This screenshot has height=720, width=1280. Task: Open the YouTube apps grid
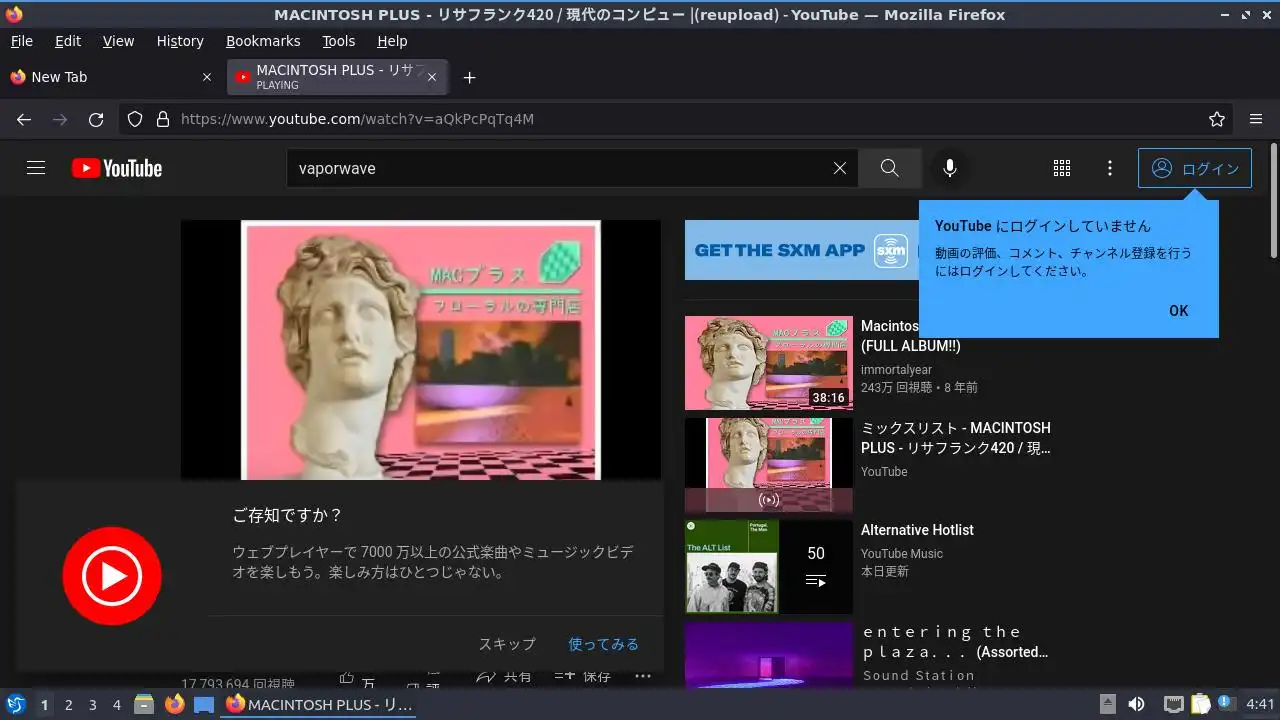1062,168
